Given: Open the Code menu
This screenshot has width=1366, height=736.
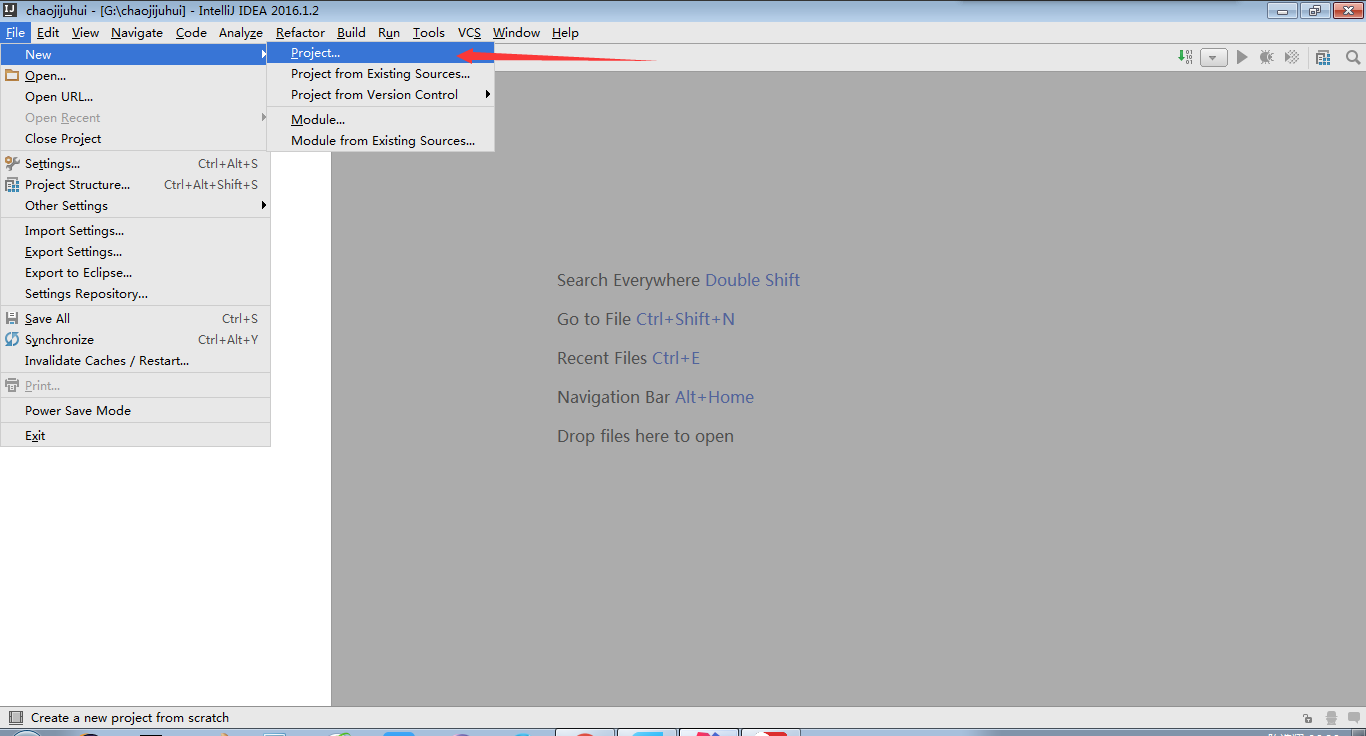Looking at the screenshot, I should [191, 33].
